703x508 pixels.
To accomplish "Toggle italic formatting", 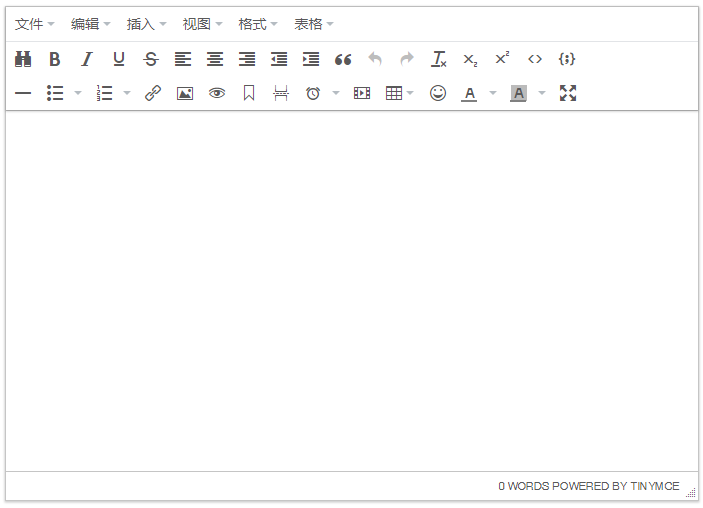I will pos(87,59).
